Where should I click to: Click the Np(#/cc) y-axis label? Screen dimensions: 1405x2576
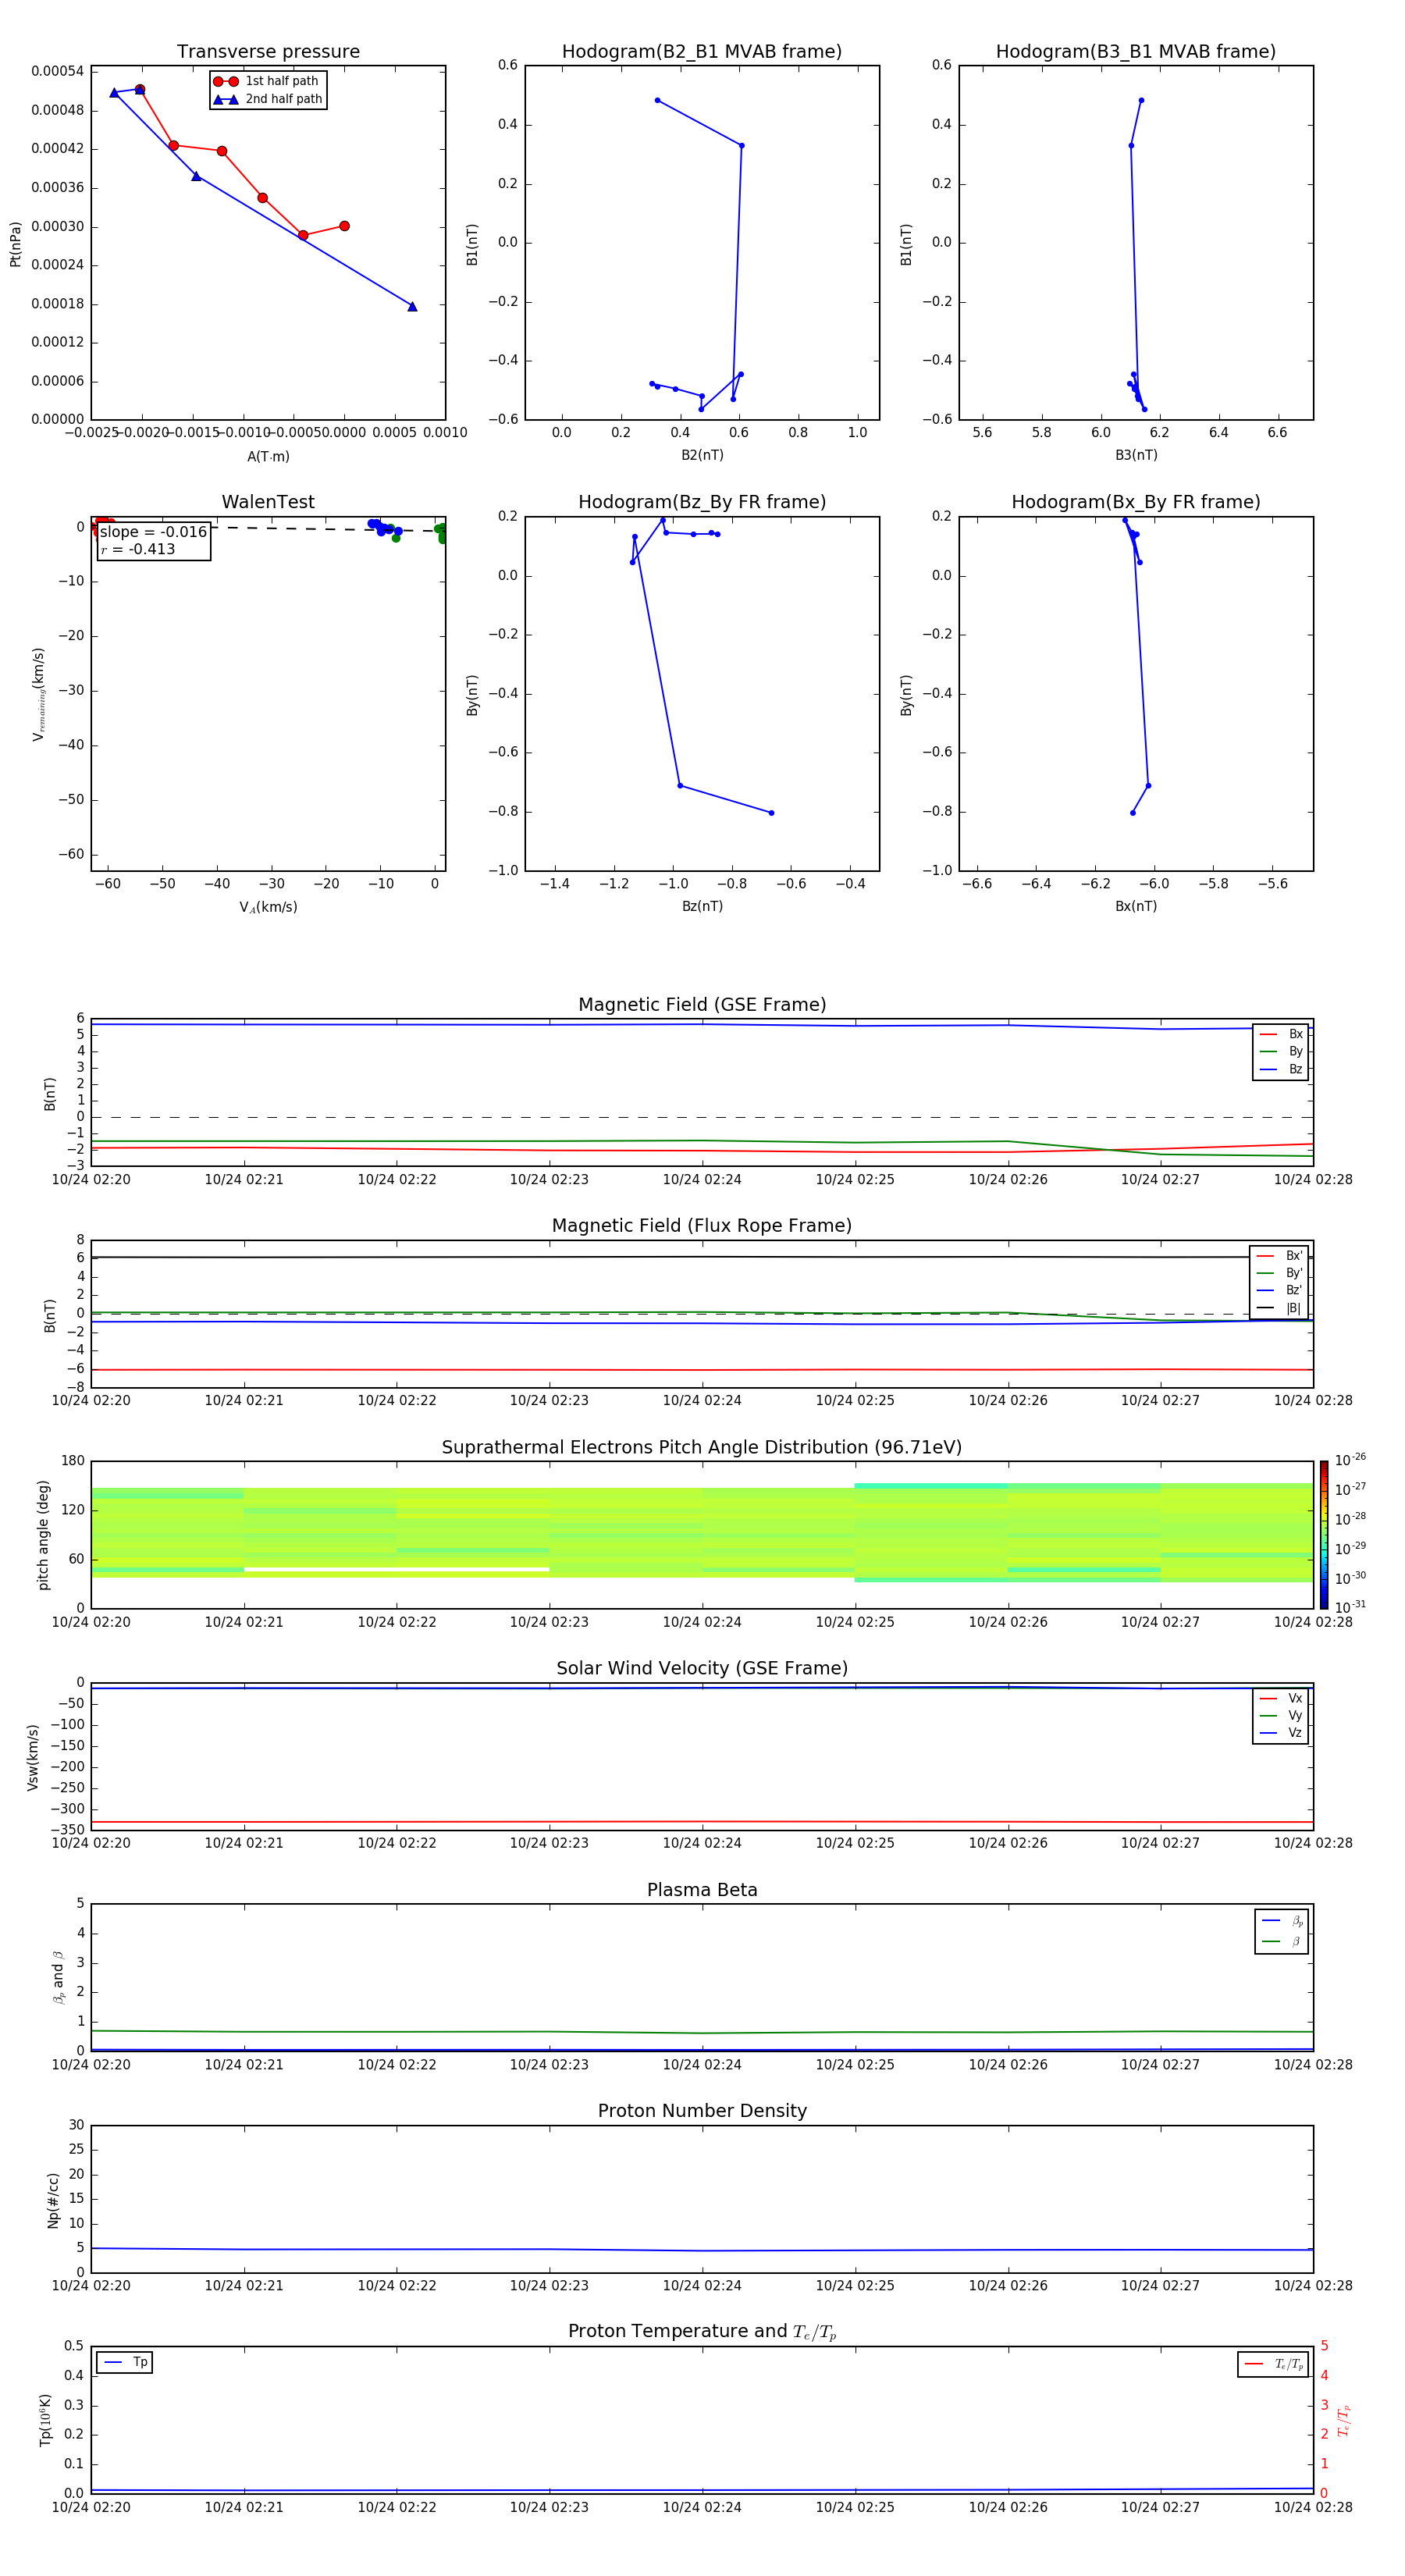[53, 2199]
